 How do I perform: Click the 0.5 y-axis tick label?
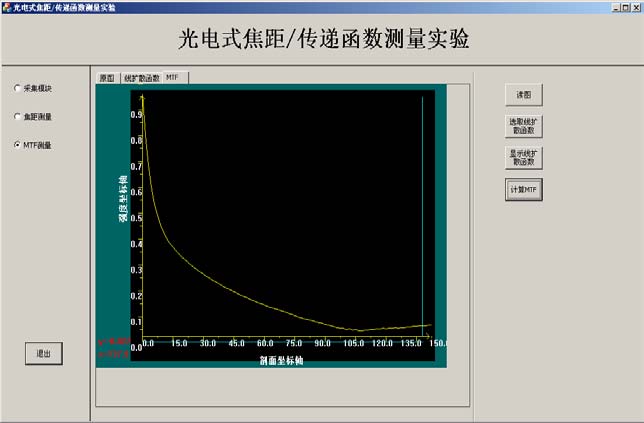pos(136,218)
